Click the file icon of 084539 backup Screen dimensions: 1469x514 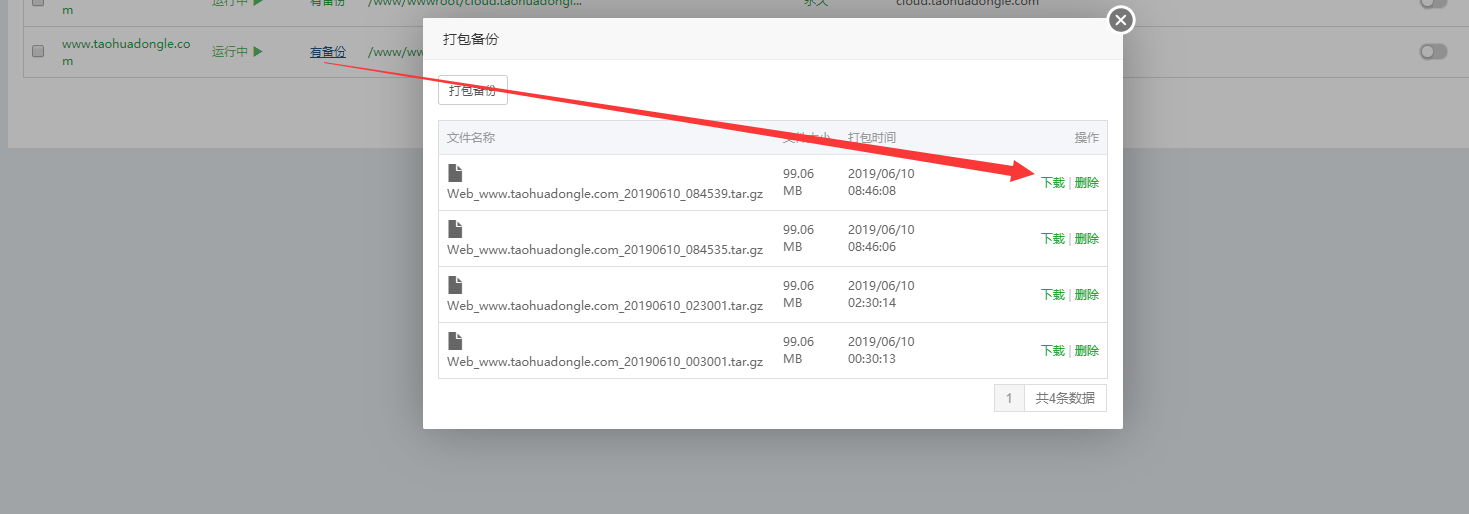coord(455,173)
